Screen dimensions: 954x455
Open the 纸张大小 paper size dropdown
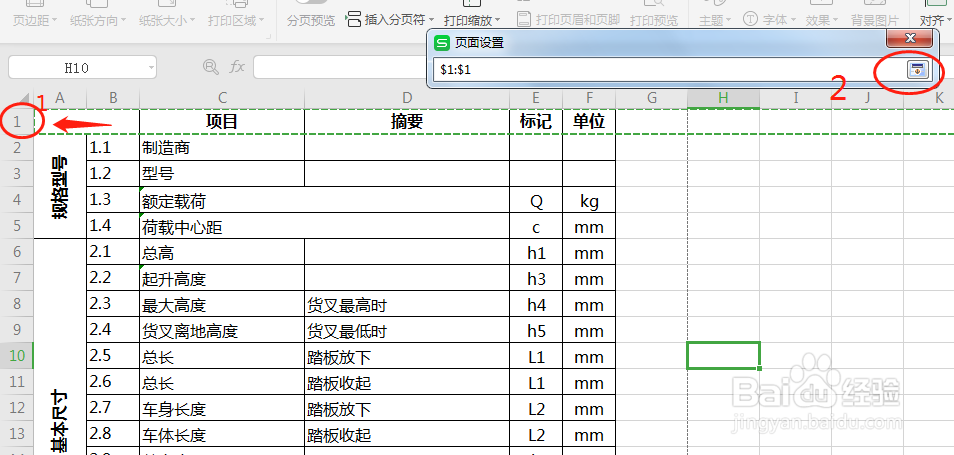click(167, 20)
